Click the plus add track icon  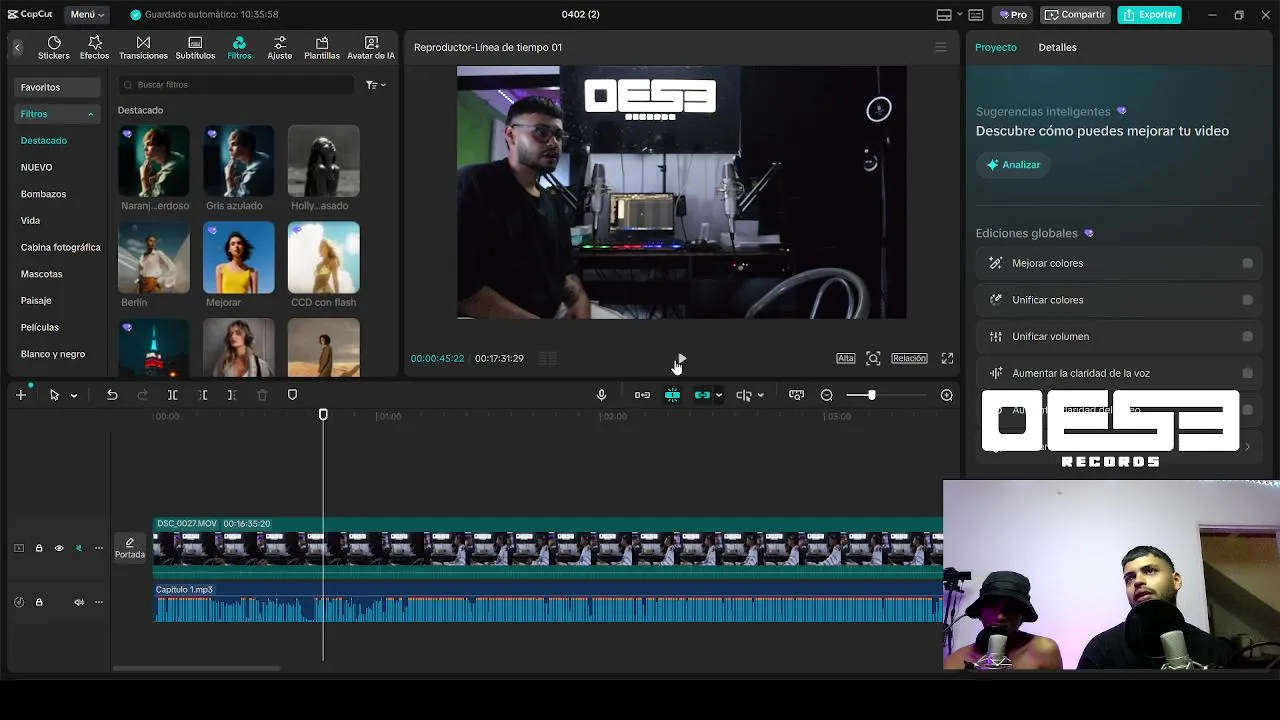[x=20, y=395]
